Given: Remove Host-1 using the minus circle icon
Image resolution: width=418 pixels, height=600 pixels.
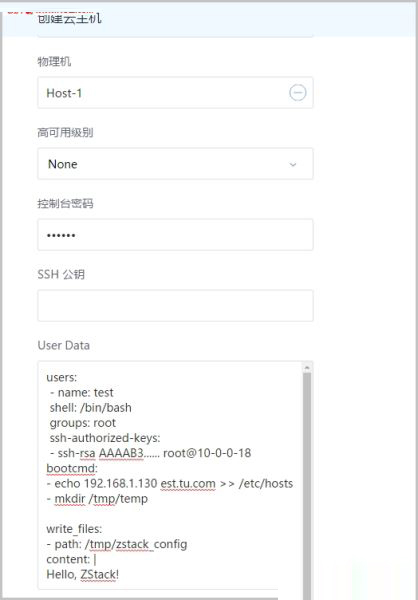Looking at the screenshot, I should coord(297,93).
